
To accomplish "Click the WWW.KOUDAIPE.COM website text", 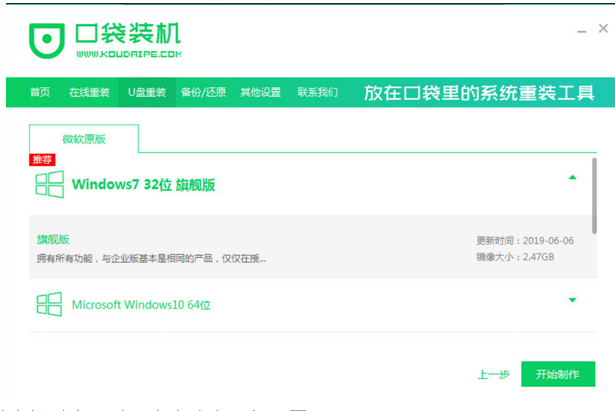I will click(x=129, y=54).
